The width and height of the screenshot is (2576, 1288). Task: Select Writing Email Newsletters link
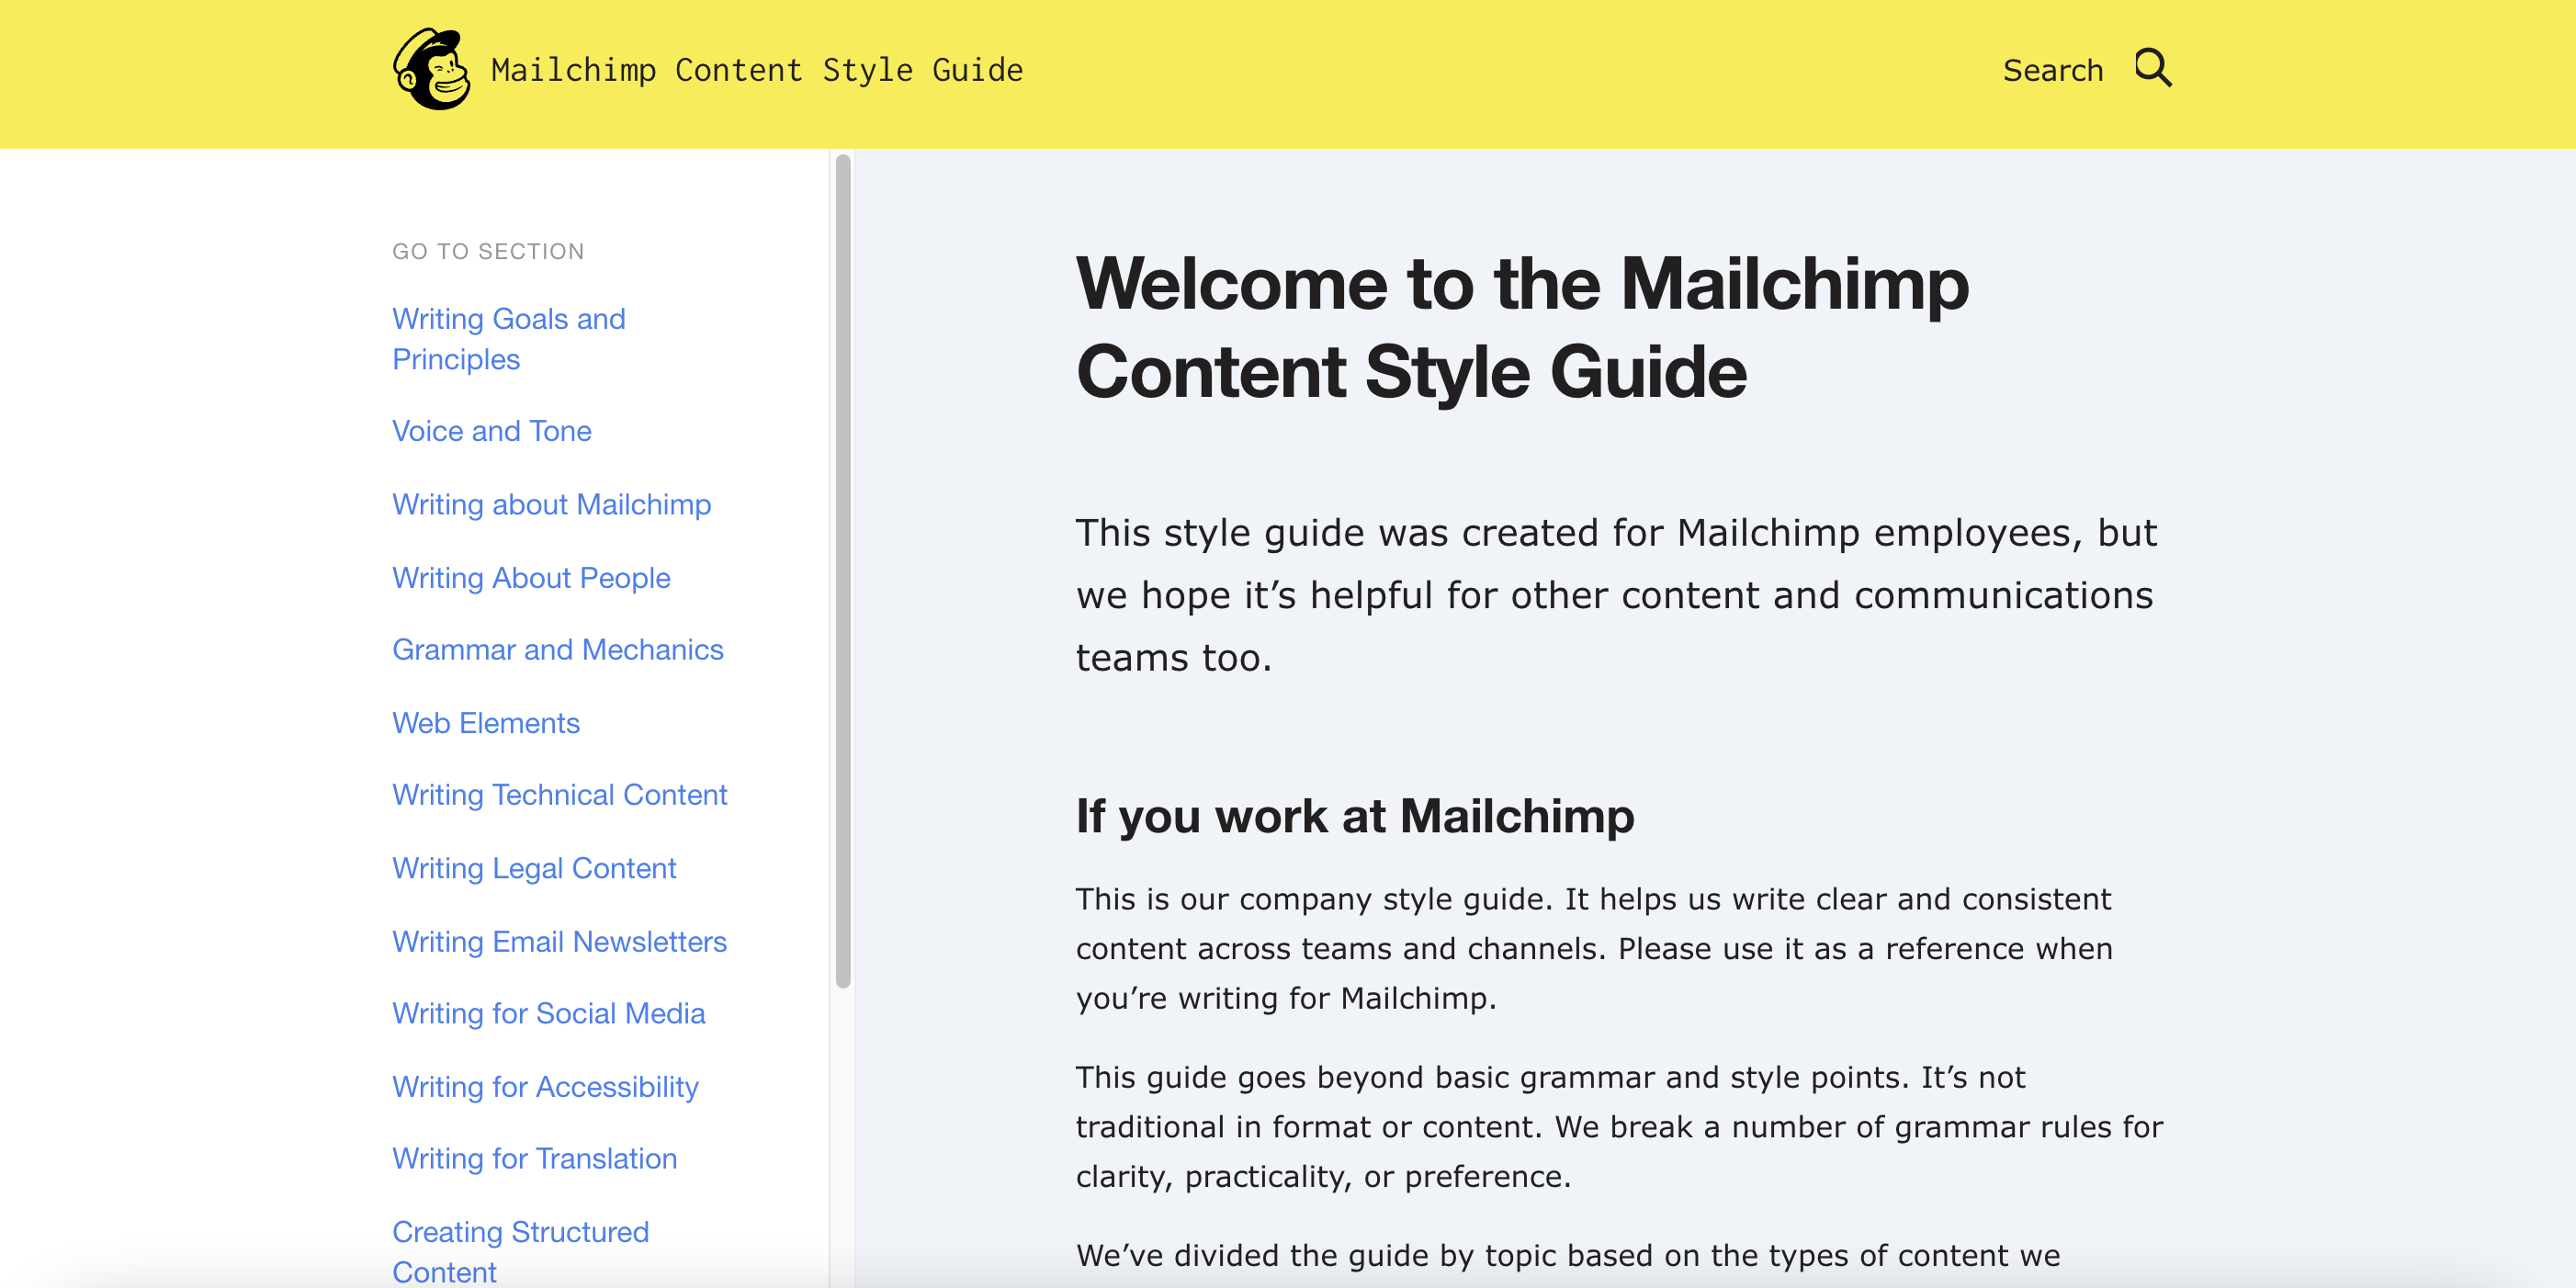(559, 942)
